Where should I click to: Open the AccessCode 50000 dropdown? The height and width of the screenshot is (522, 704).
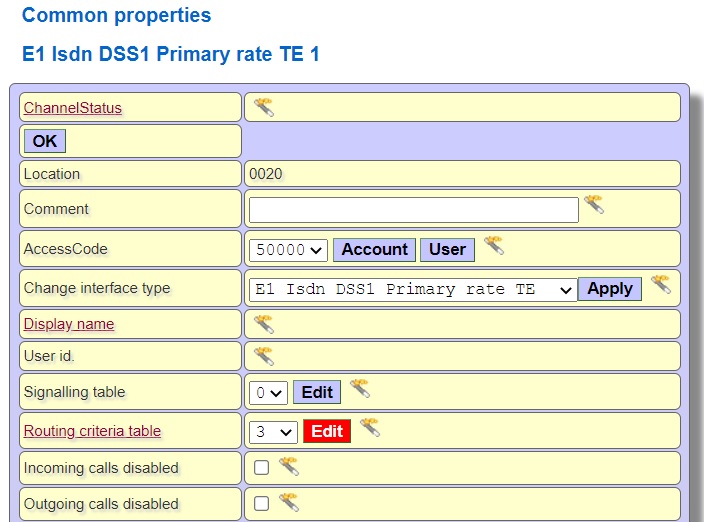pos(288,250)
